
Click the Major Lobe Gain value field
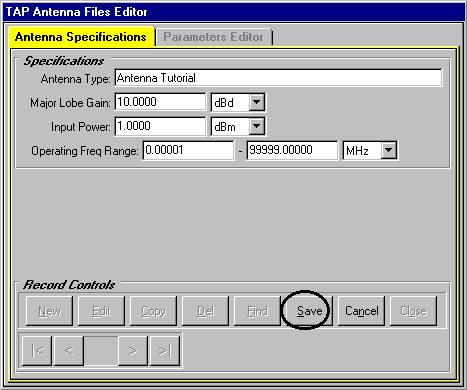click(x=160, y=102)
